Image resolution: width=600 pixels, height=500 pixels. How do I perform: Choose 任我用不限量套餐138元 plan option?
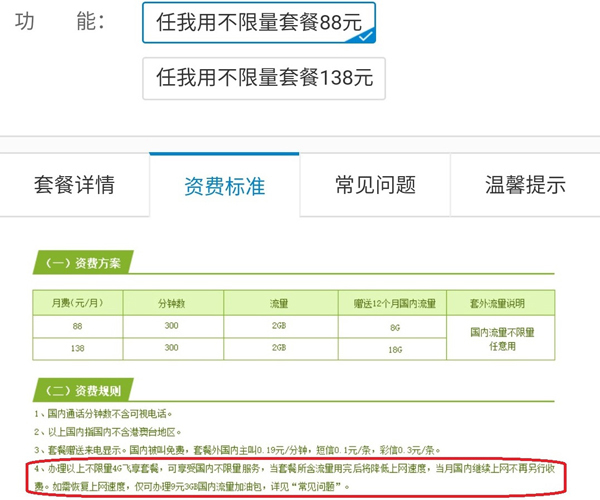(264, 78)
